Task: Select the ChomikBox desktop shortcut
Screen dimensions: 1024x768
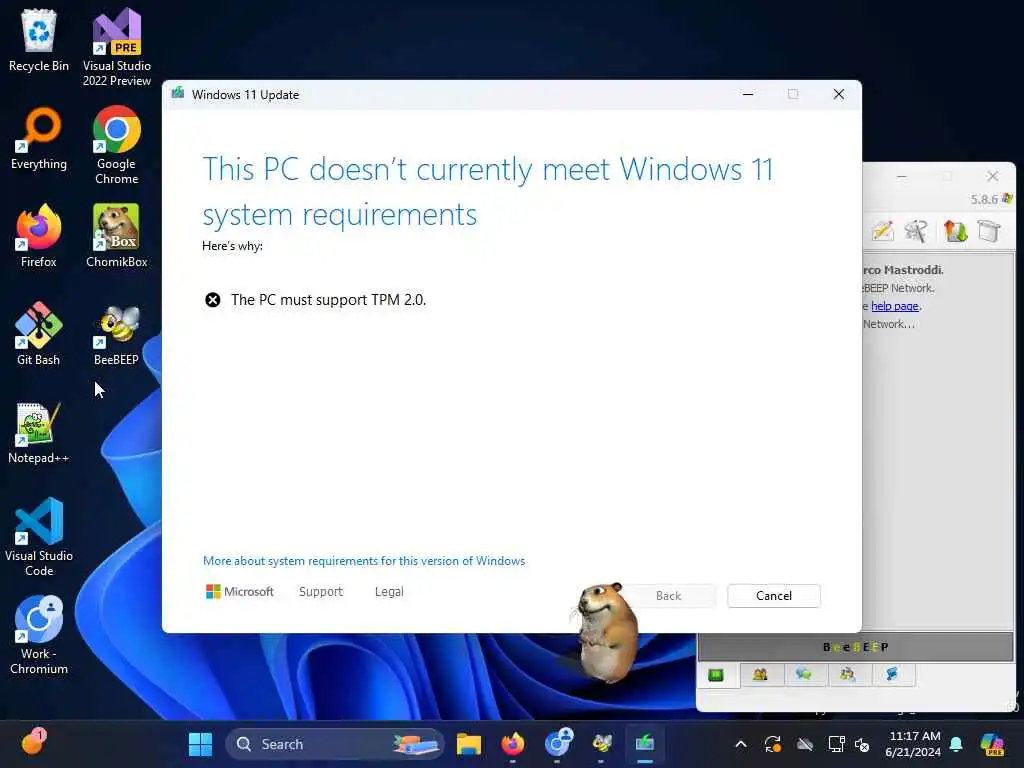Action: tap(117, 235)
